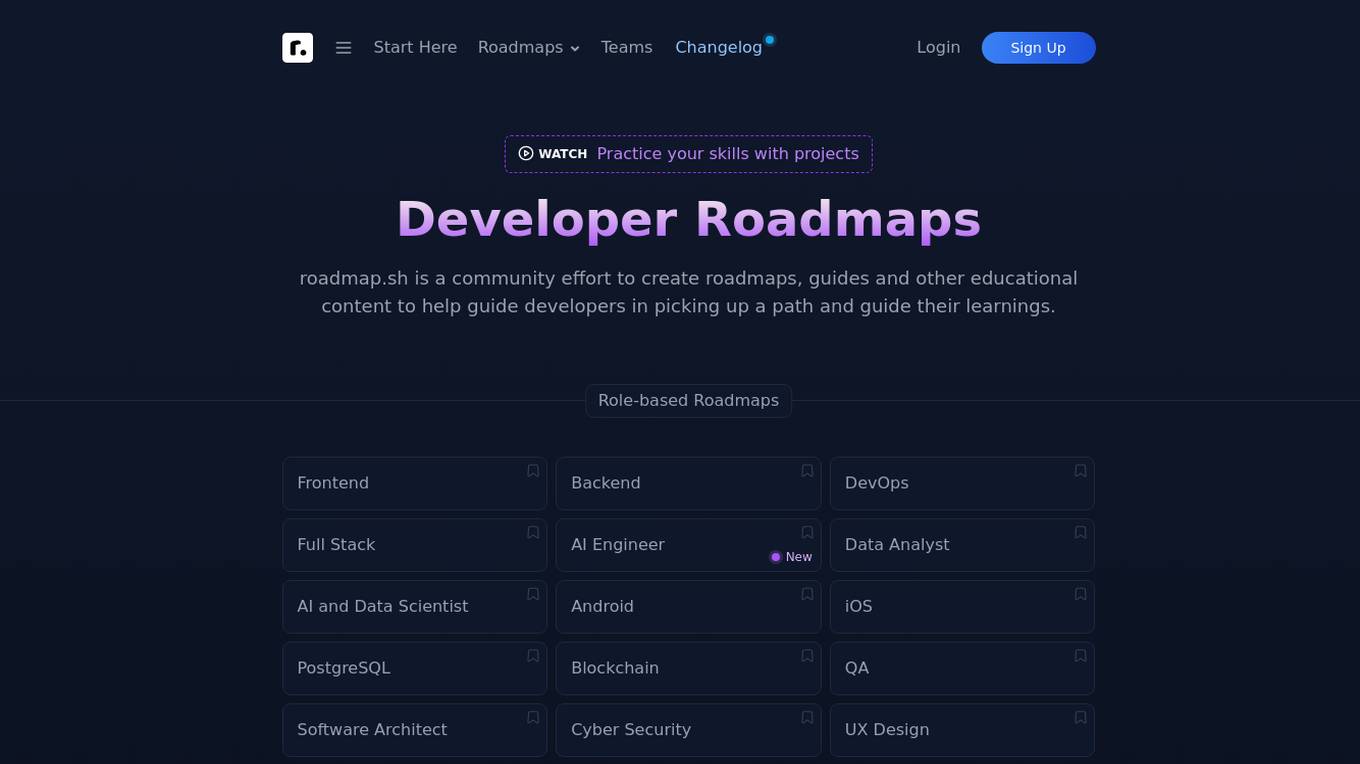Bookmark the Software Architect roadmap
Image resolution: width=1360 pixels, height=764 pixels.
point(533,718)
